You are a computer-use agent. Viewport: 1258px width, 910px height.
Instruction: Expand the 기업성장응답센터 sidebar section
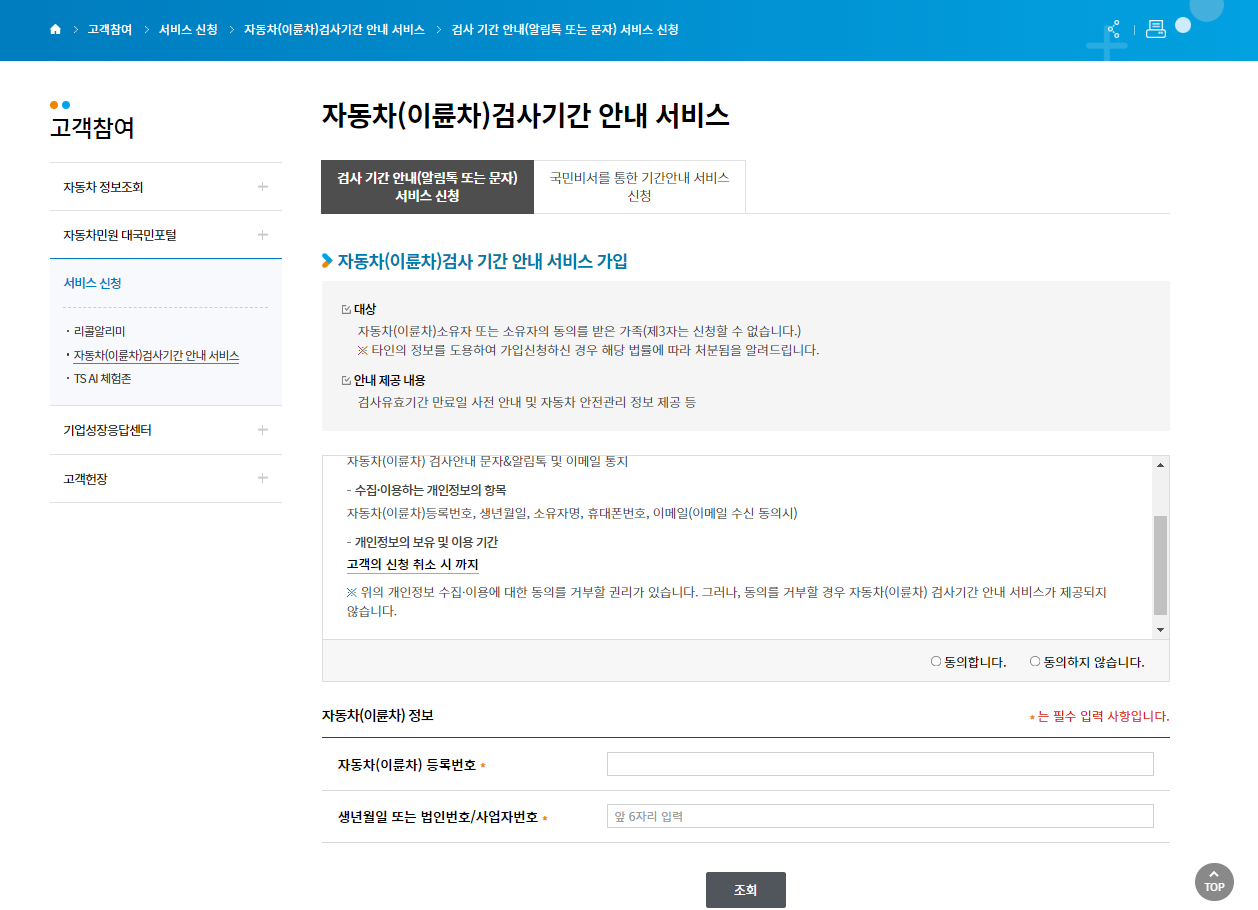point(263,431)
